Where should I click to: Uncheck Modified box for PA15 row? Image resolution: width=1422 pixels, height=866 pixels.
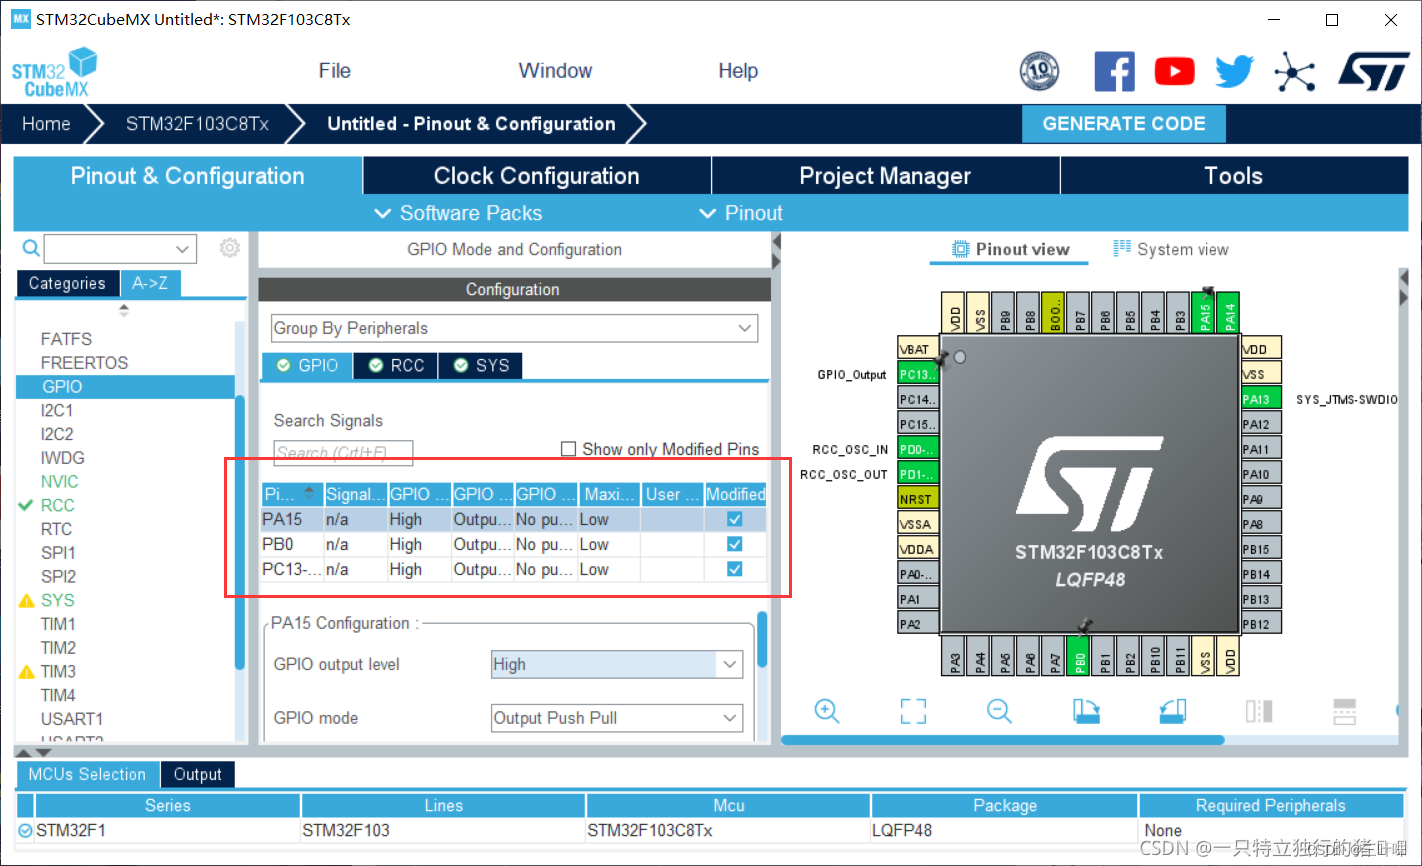[x=735, y=519]
